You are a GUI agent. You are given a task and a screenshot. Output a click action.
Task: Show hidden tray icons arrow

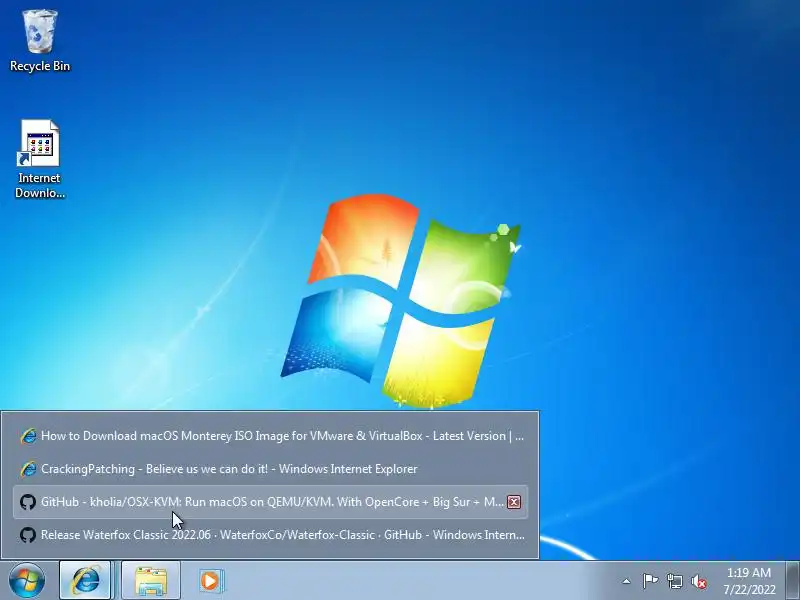[x=626, y=581]
